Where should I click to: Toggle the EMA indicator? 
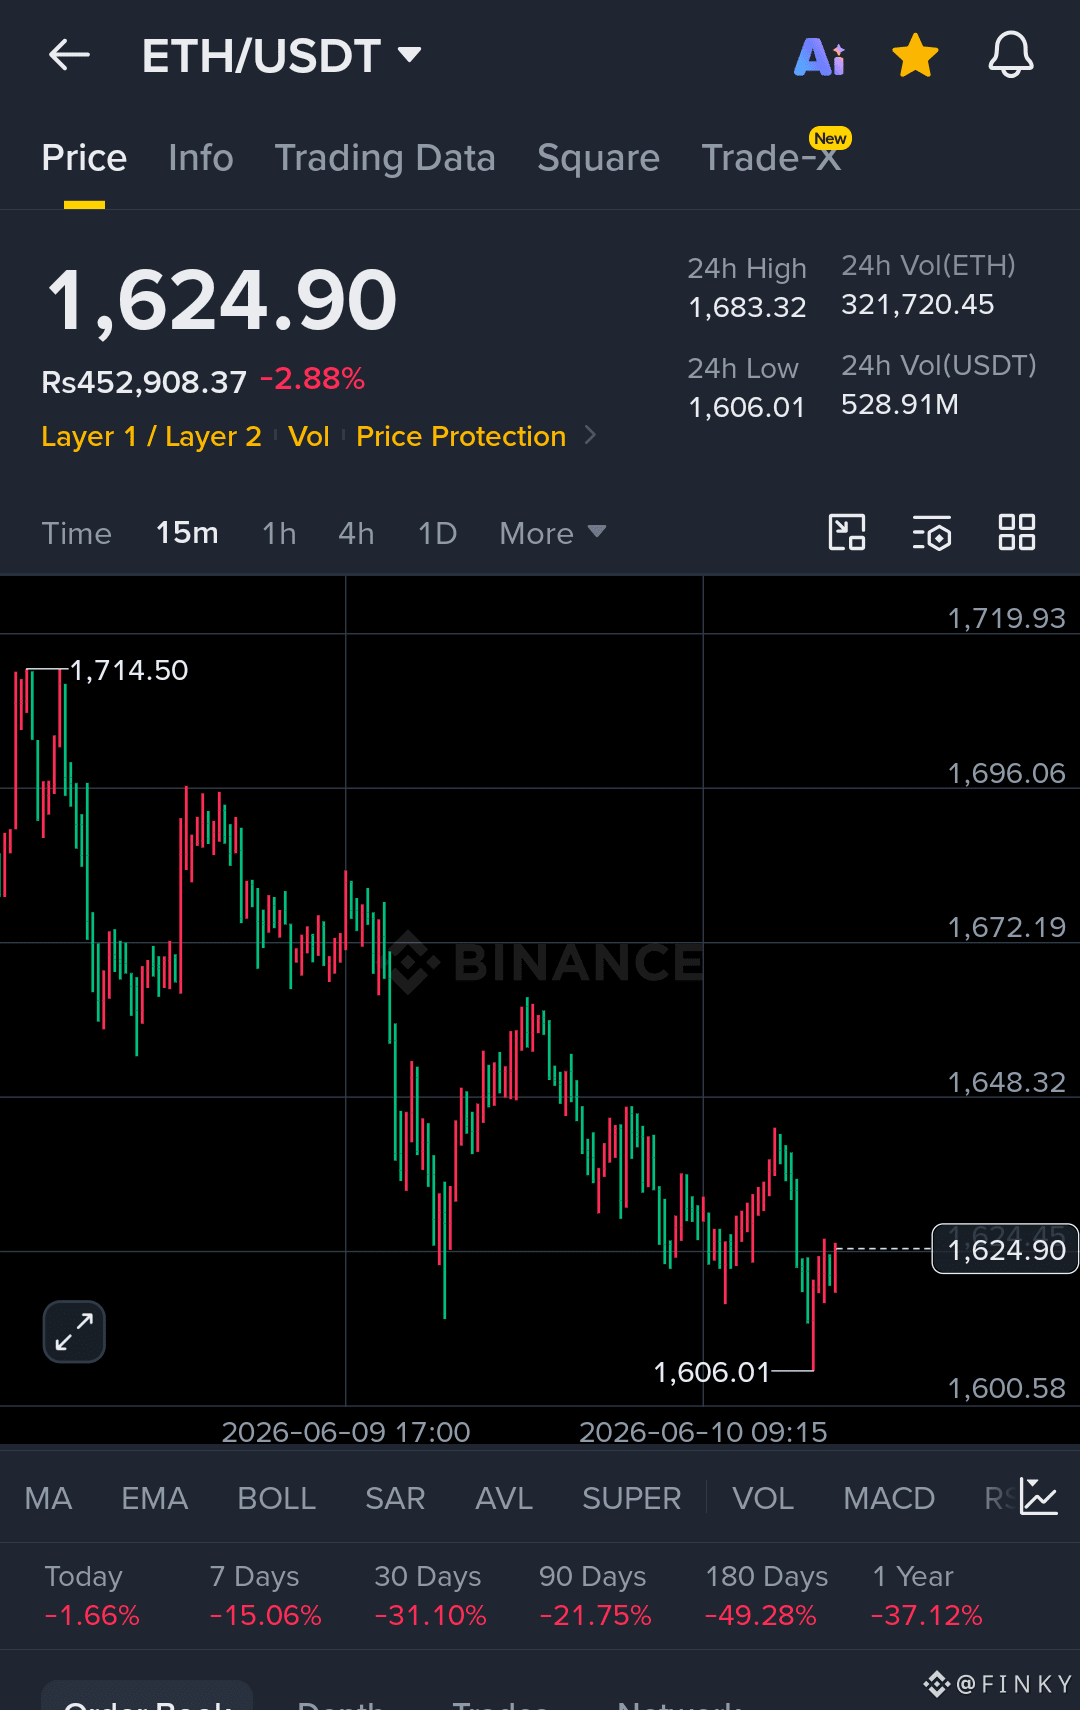(x=154, y=1498)
